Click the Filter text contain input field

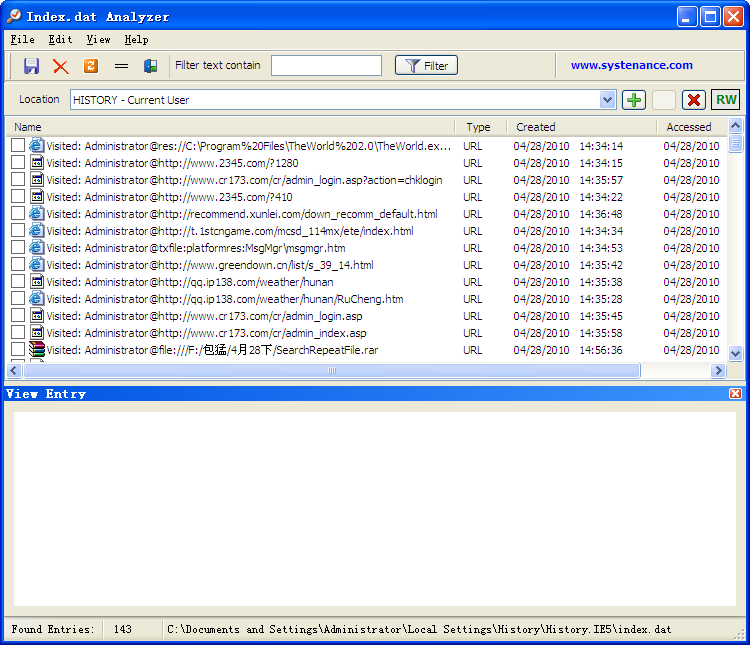(x=326, y=66)
